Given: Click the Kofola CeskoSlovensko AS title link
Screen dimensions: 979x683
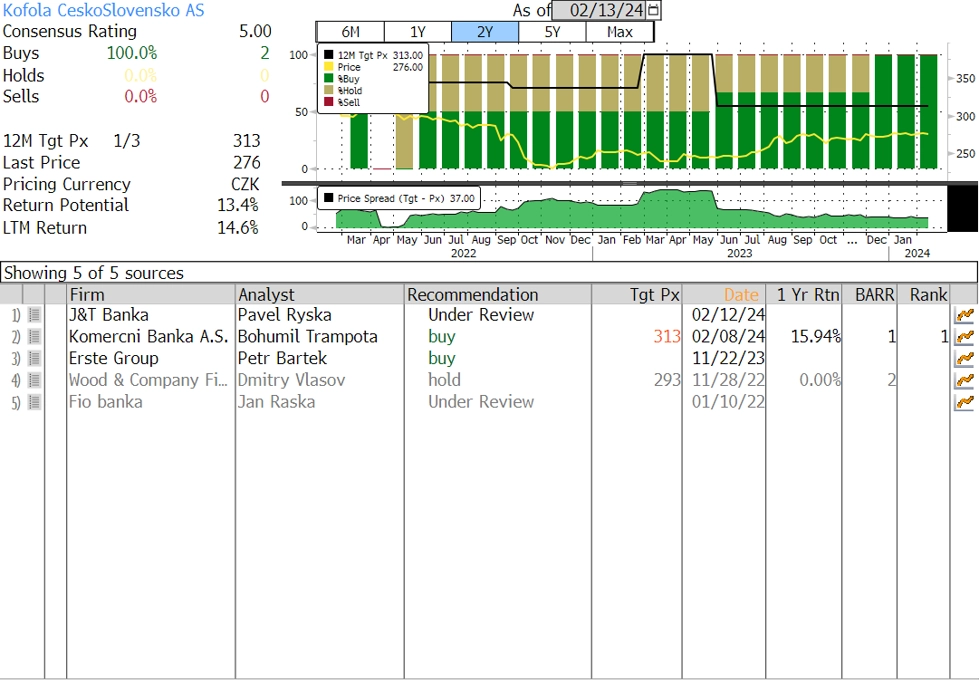Looking at the screenshot, I should [103, 10].
